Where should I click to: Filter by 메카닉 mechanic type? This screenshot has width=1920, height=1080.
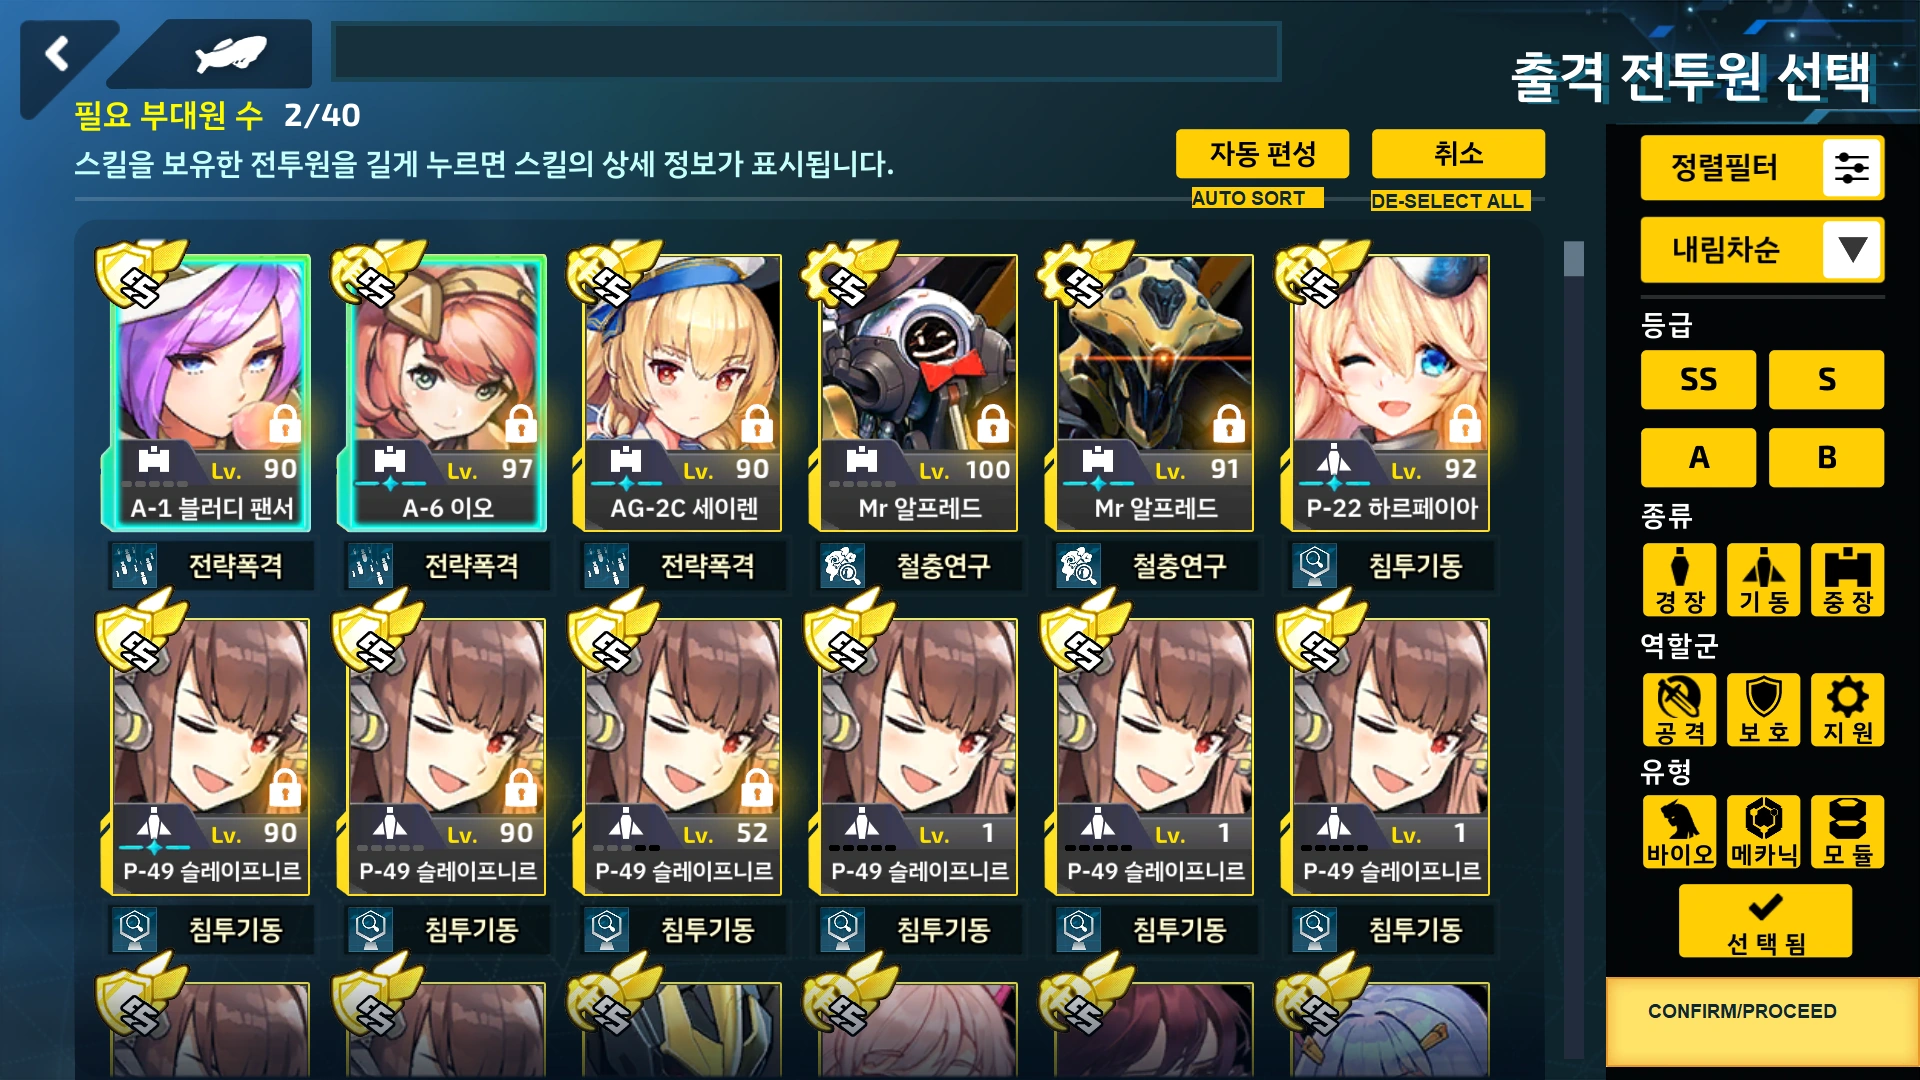[1763, 832]
